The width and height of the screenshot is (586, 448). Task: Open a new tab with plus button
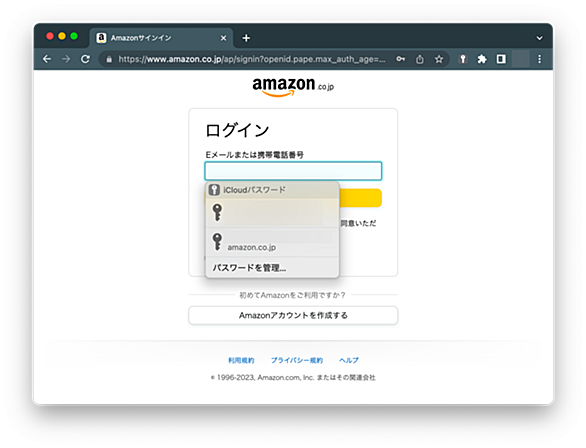pos(246,38)
